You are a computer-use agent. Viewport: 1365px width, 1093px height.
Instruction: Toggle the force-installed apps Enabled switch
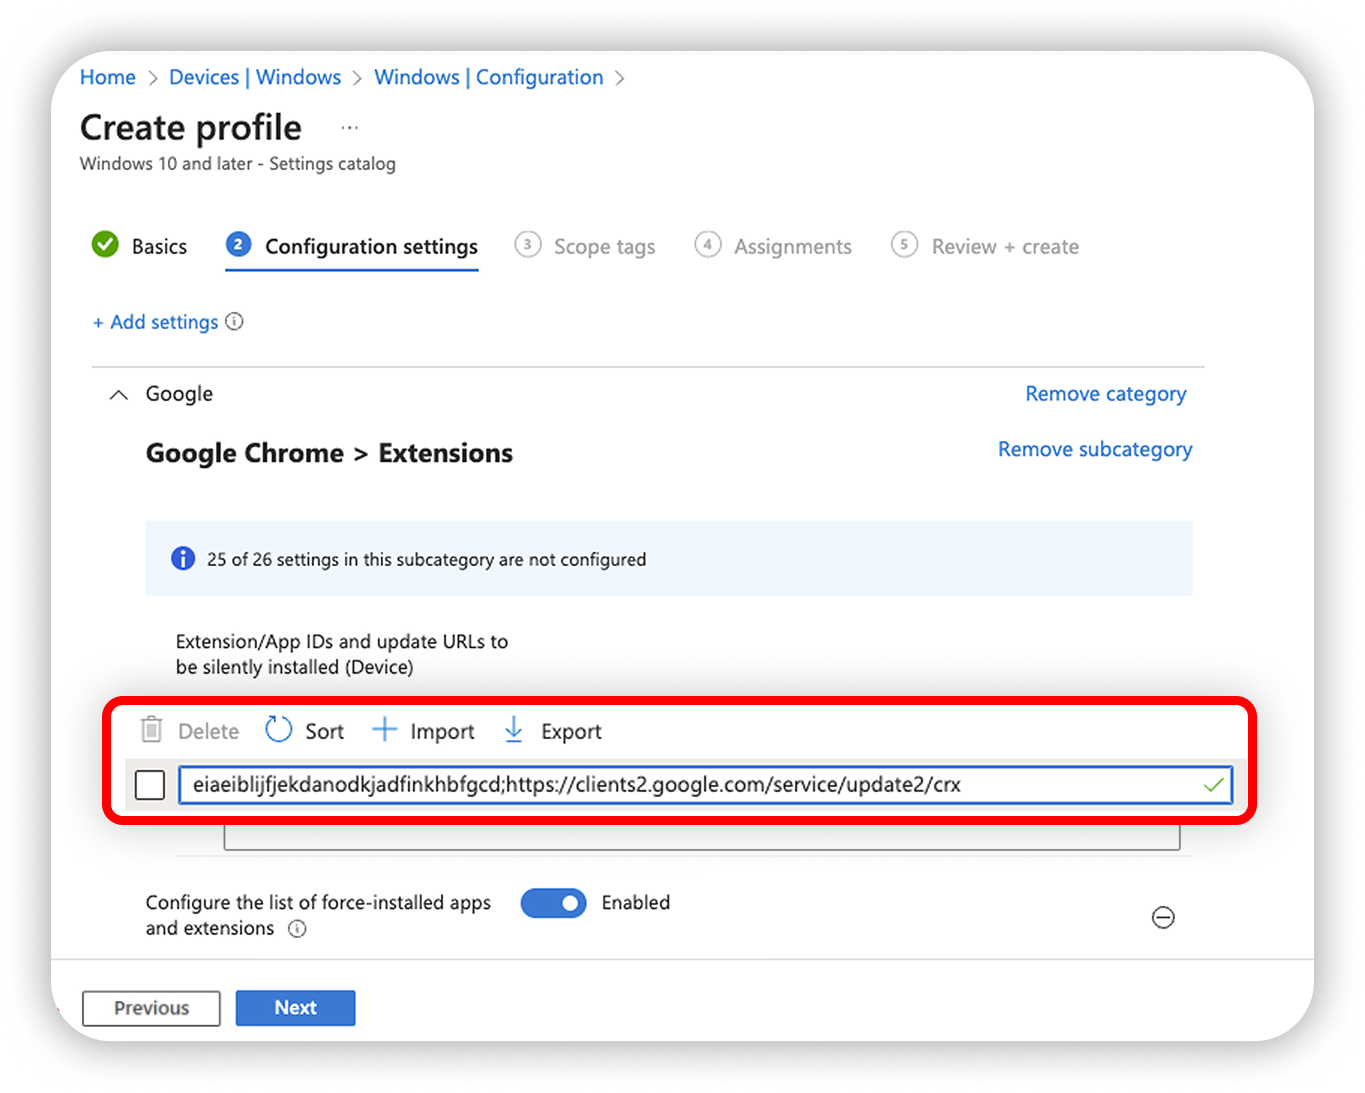coord(553,903)
